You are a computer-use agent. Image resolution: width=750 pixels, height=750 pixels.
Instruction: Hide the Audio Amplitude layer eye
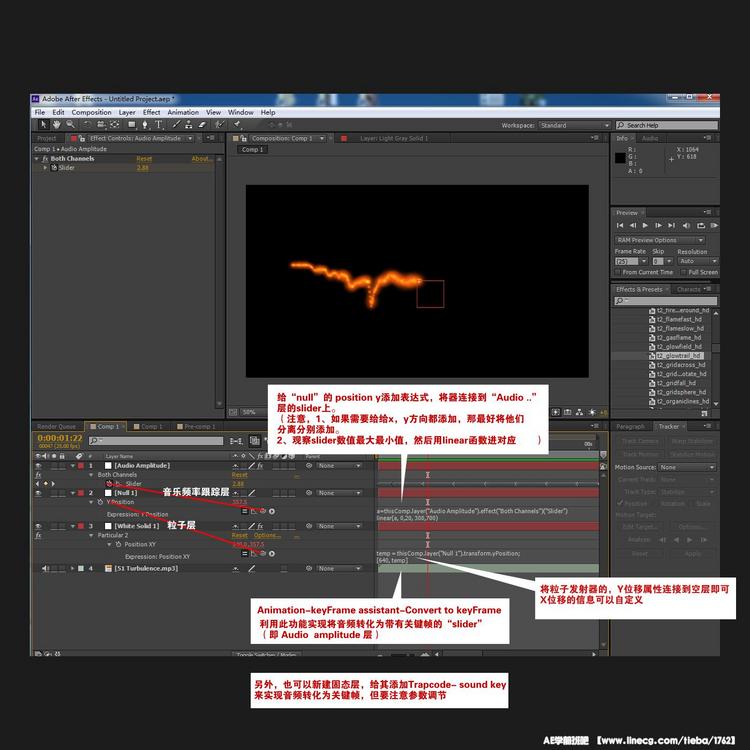(x=38, y=465)
